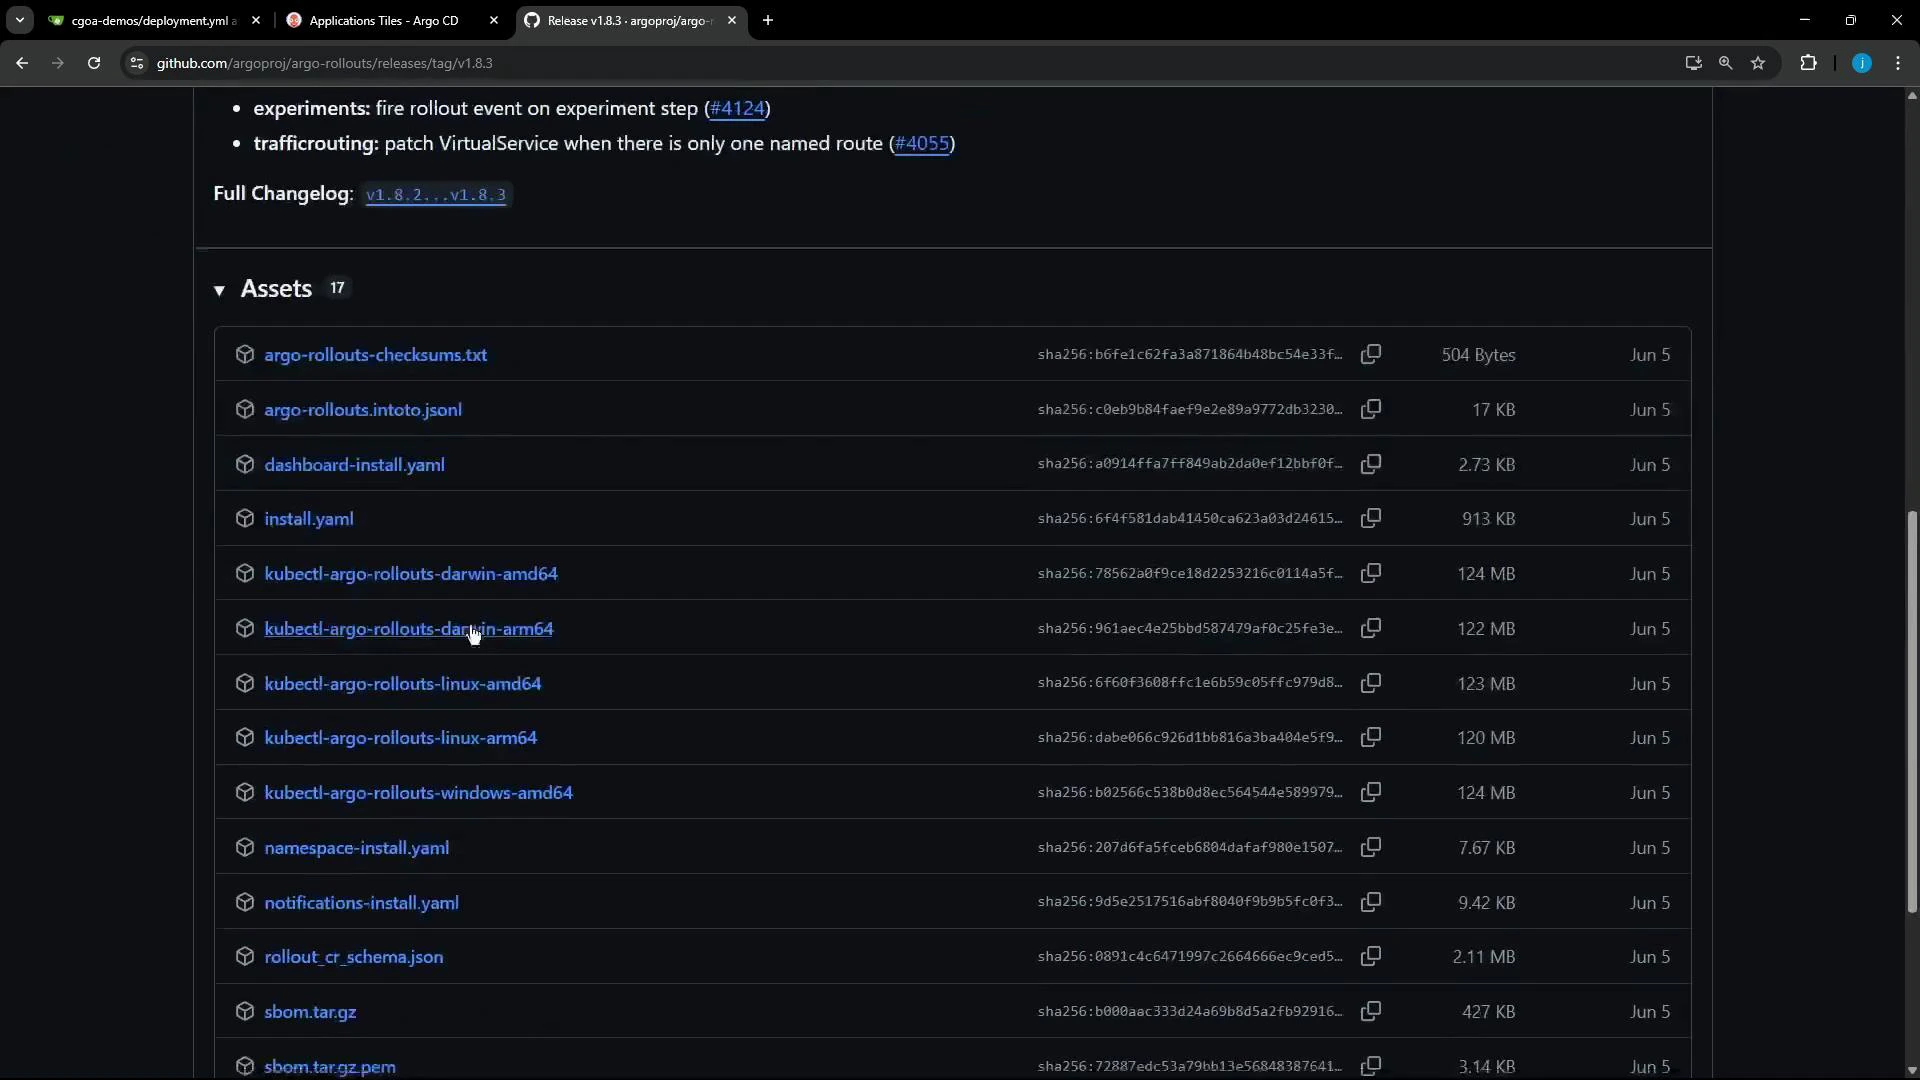Click the 913 KB size of install.yaml
The height and width of the screenshot is (1080, 1920).
[1488, 518]
